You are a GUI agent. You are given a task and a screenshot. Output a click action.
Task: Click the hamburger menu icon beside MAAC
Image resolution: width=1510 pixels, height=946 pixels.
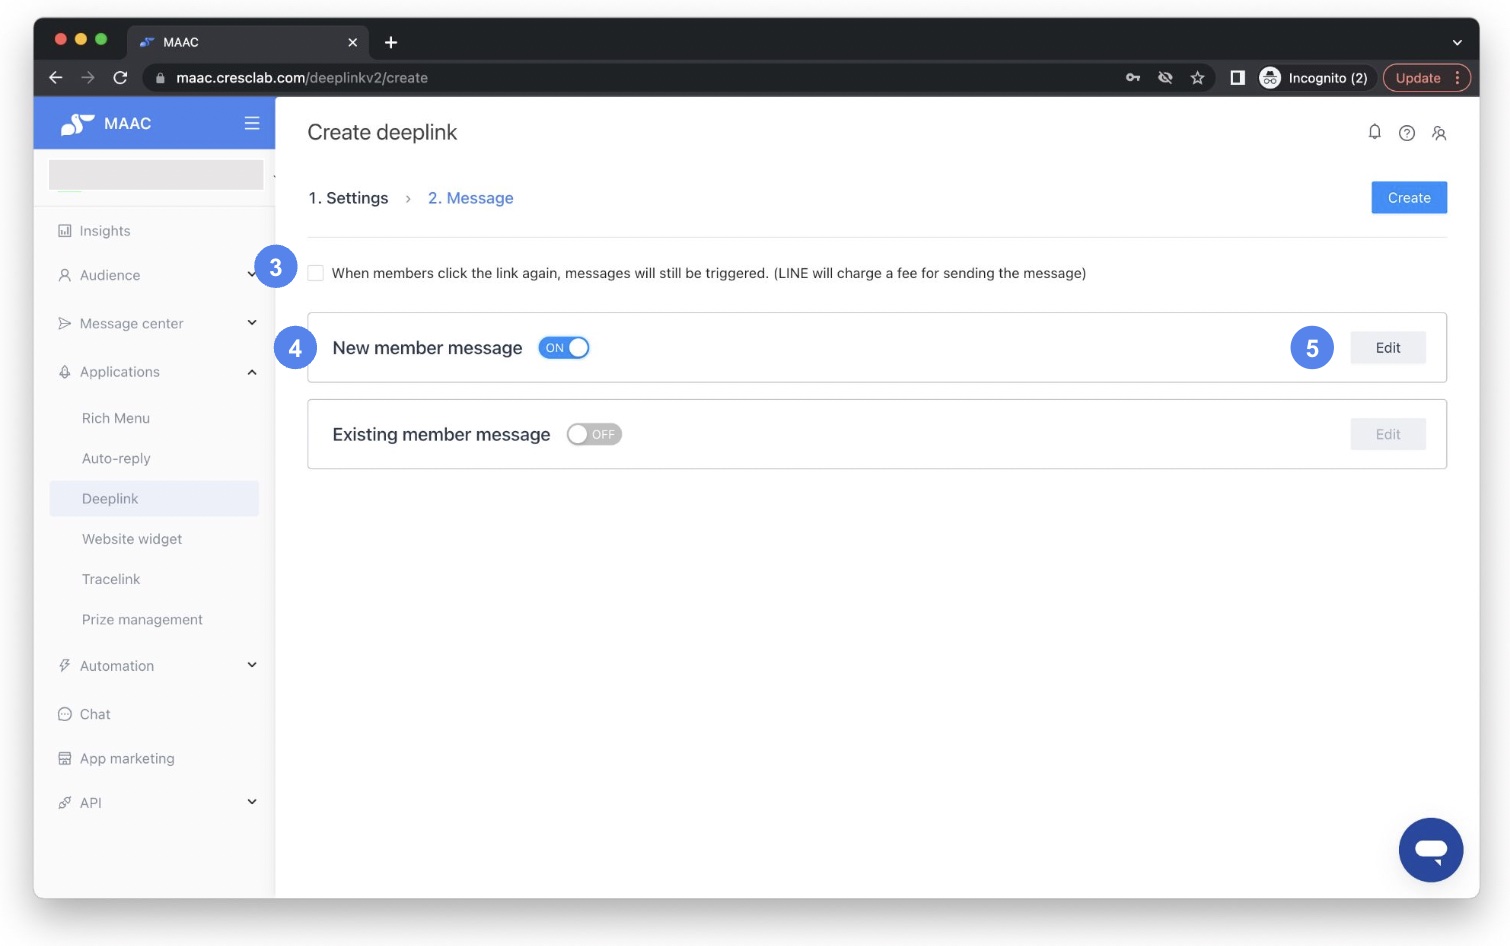[x=252, y=123]
